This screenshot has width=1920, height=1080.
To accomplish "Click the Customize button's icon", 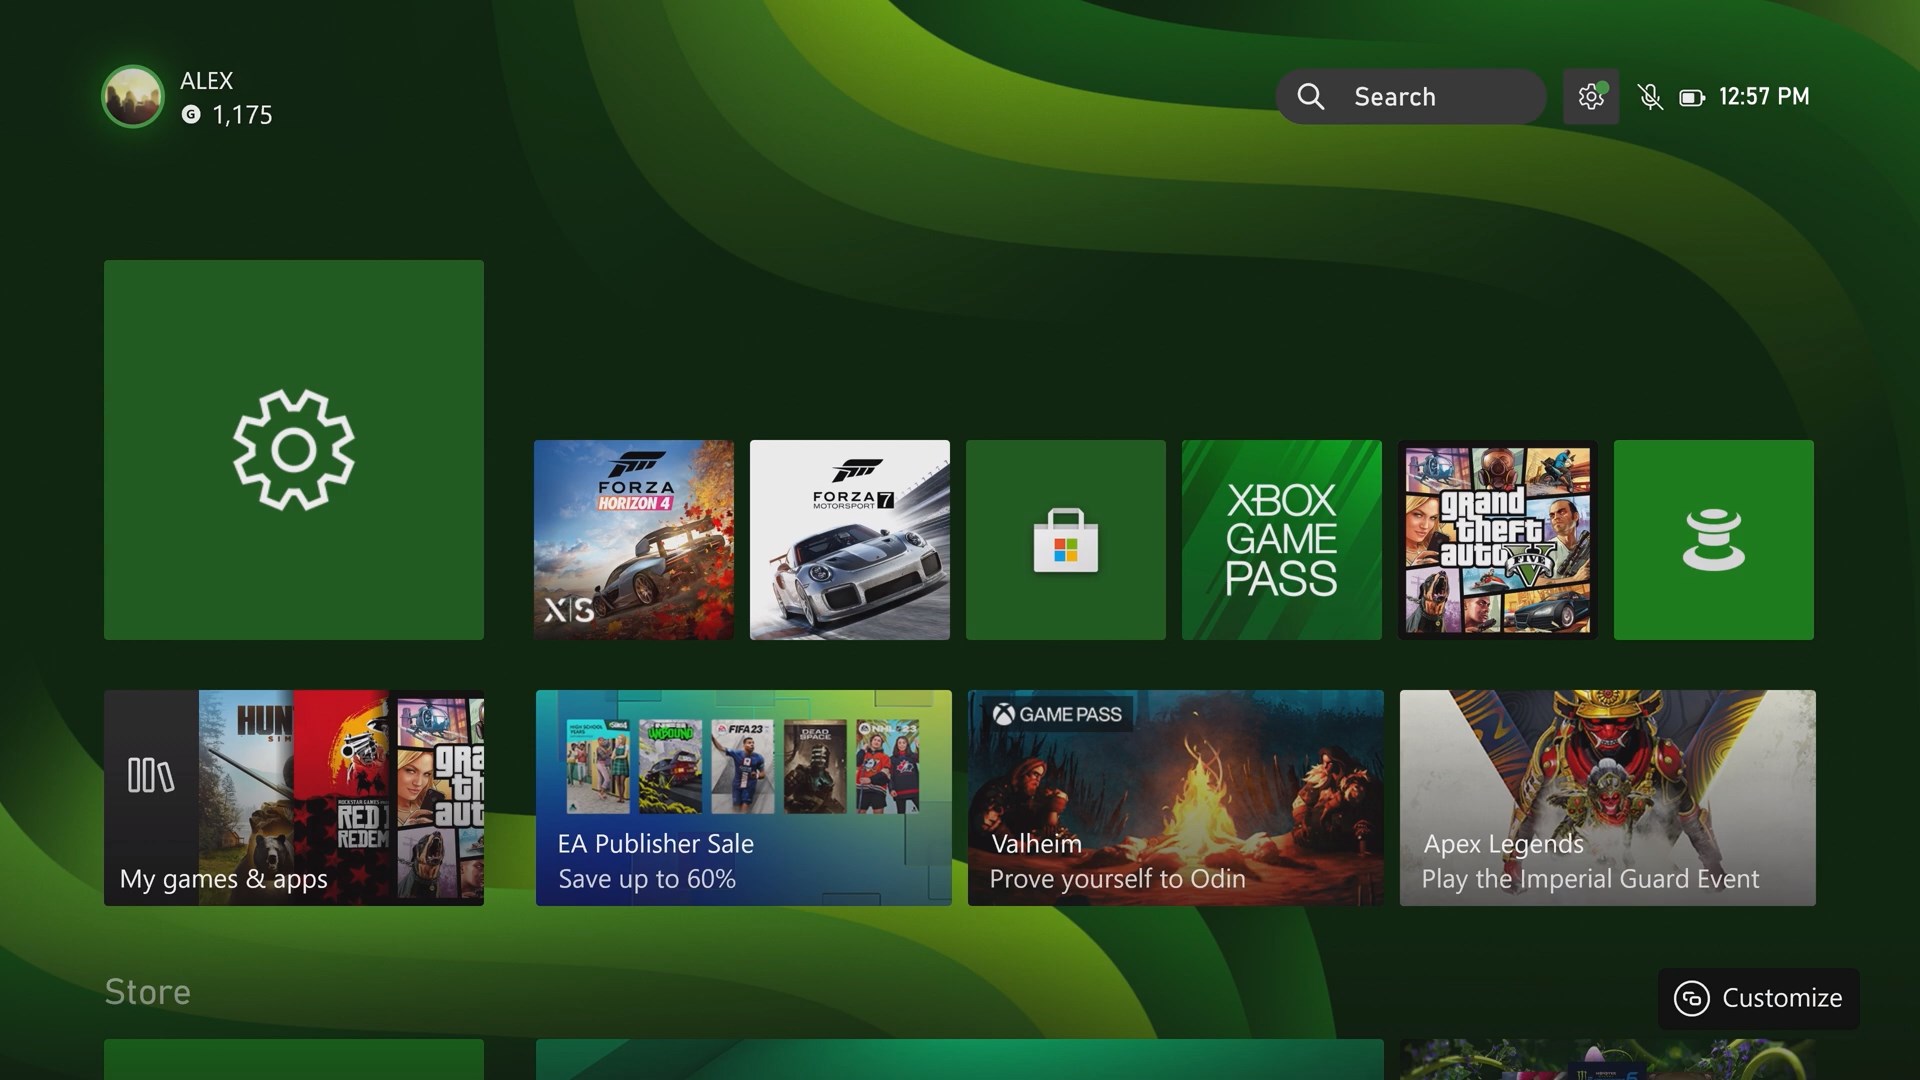I will coord(1692,998).
